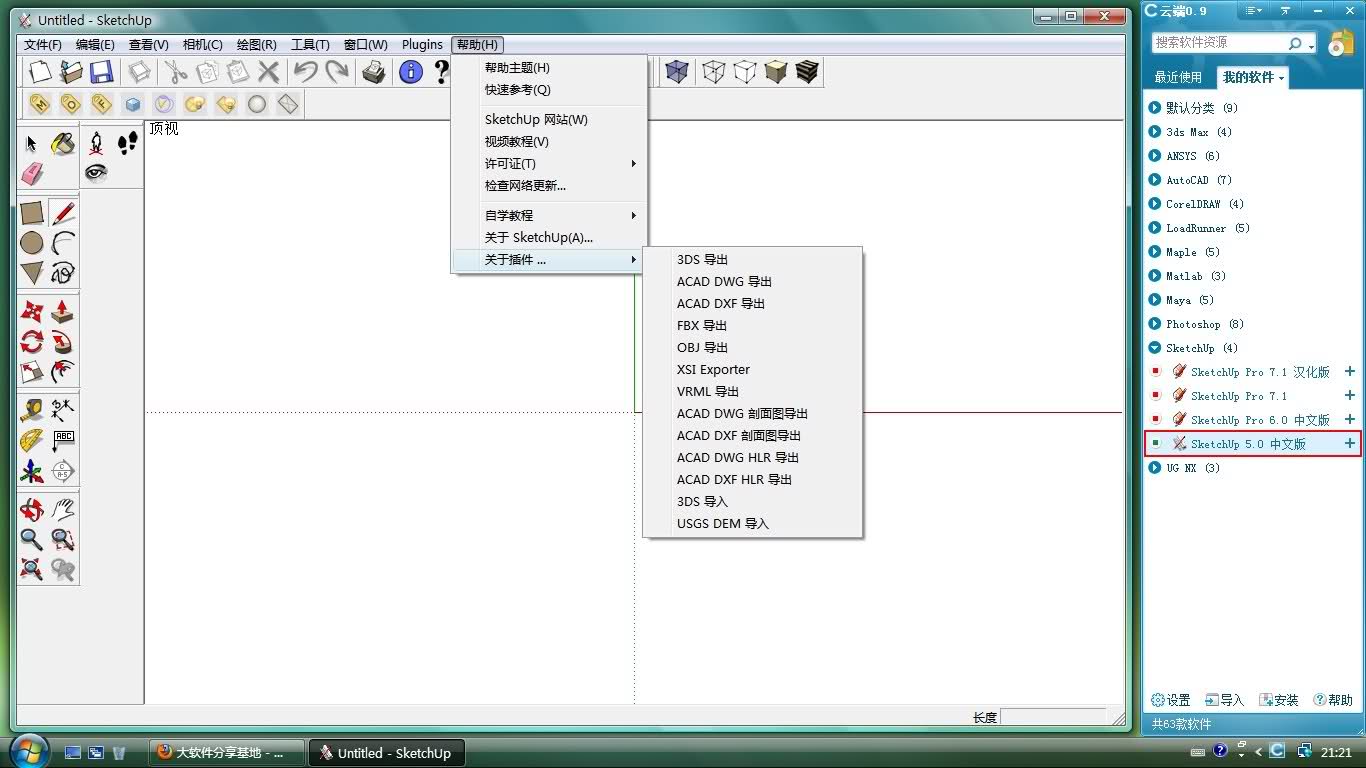Click the 导入 import button in 云端 panel
This screenshot has width=1366, height=768.
pyautogui.click(x=1224, y=701)
